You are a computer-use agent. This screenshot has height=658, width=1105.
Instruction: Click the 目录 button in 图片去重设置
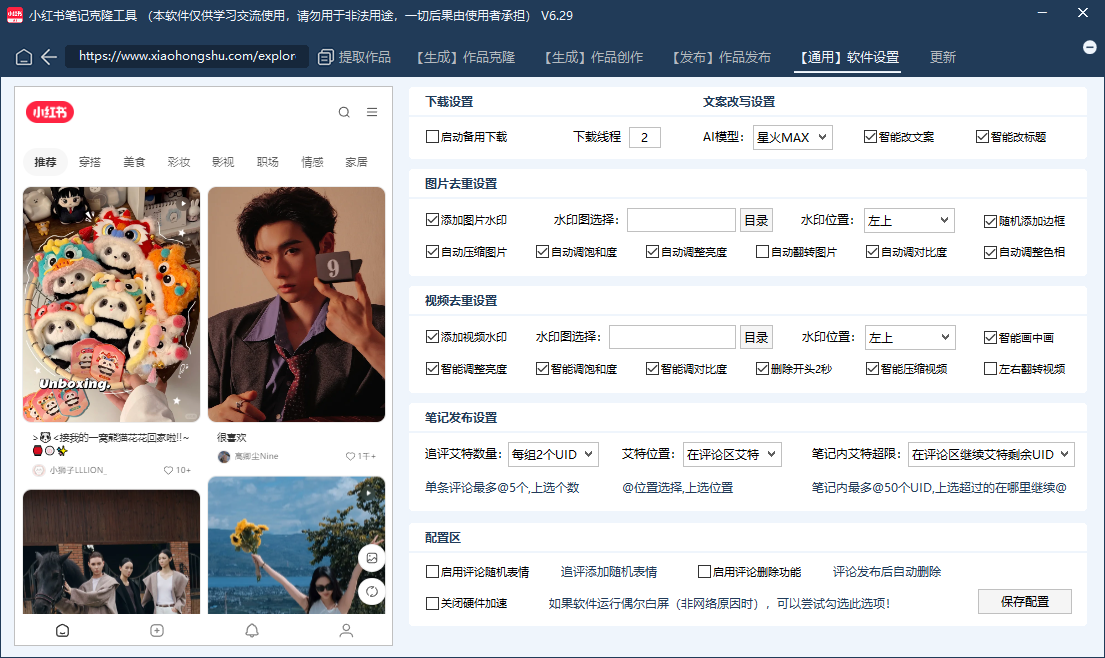[x=756, y=220]
